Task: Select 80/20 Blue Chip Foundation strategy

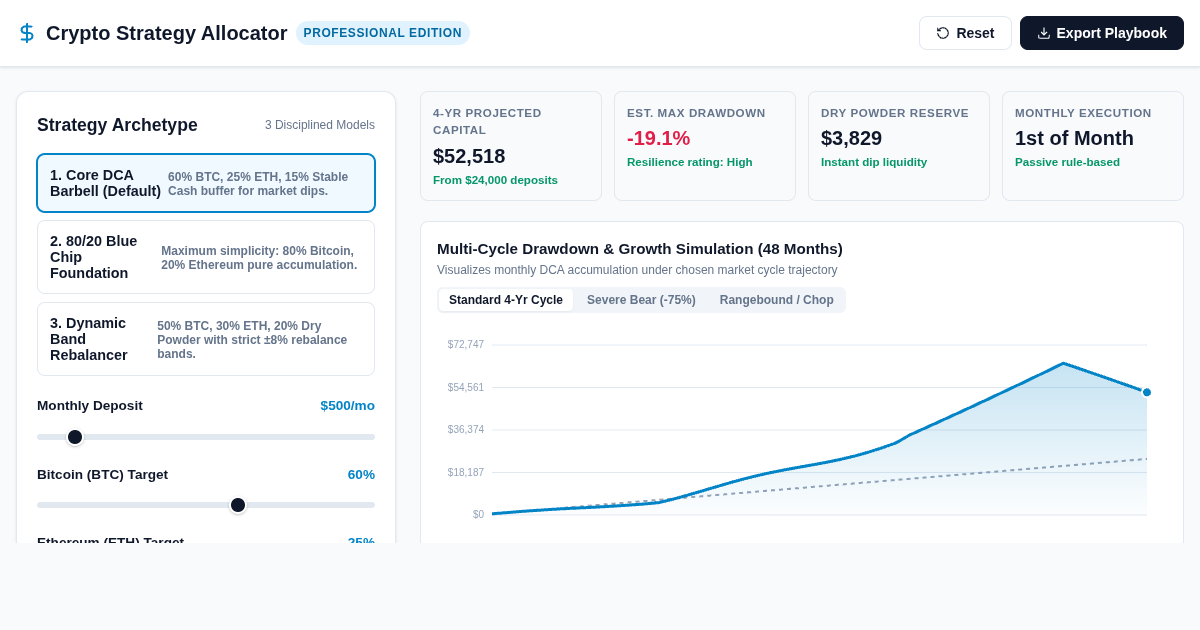Action: pos(206,257)
